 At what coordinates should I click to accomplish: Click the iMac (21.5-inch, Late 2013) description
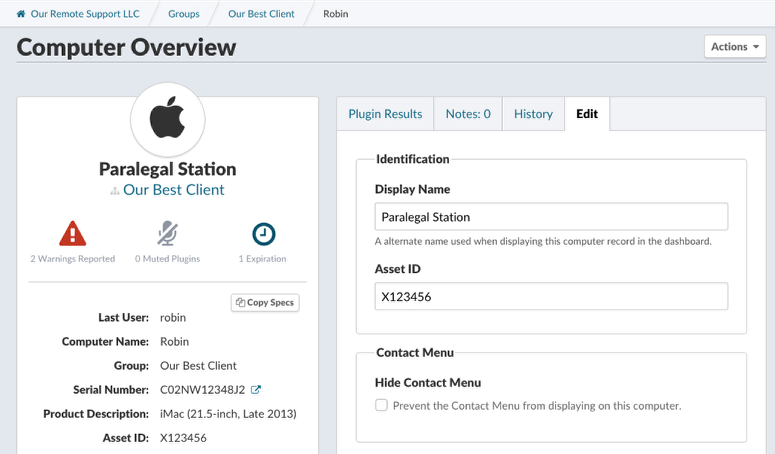(x=228, y=413)
